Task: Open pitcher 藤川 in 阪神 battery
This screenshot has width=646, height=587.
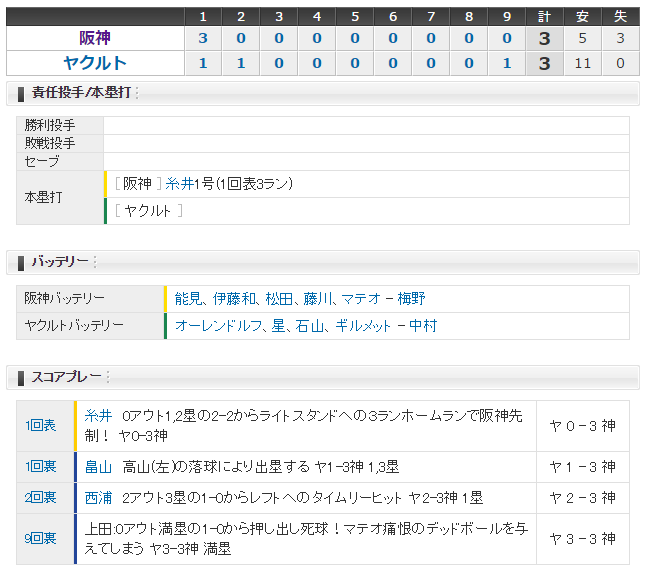Action: pyautogui.click(x=318, y=299)
